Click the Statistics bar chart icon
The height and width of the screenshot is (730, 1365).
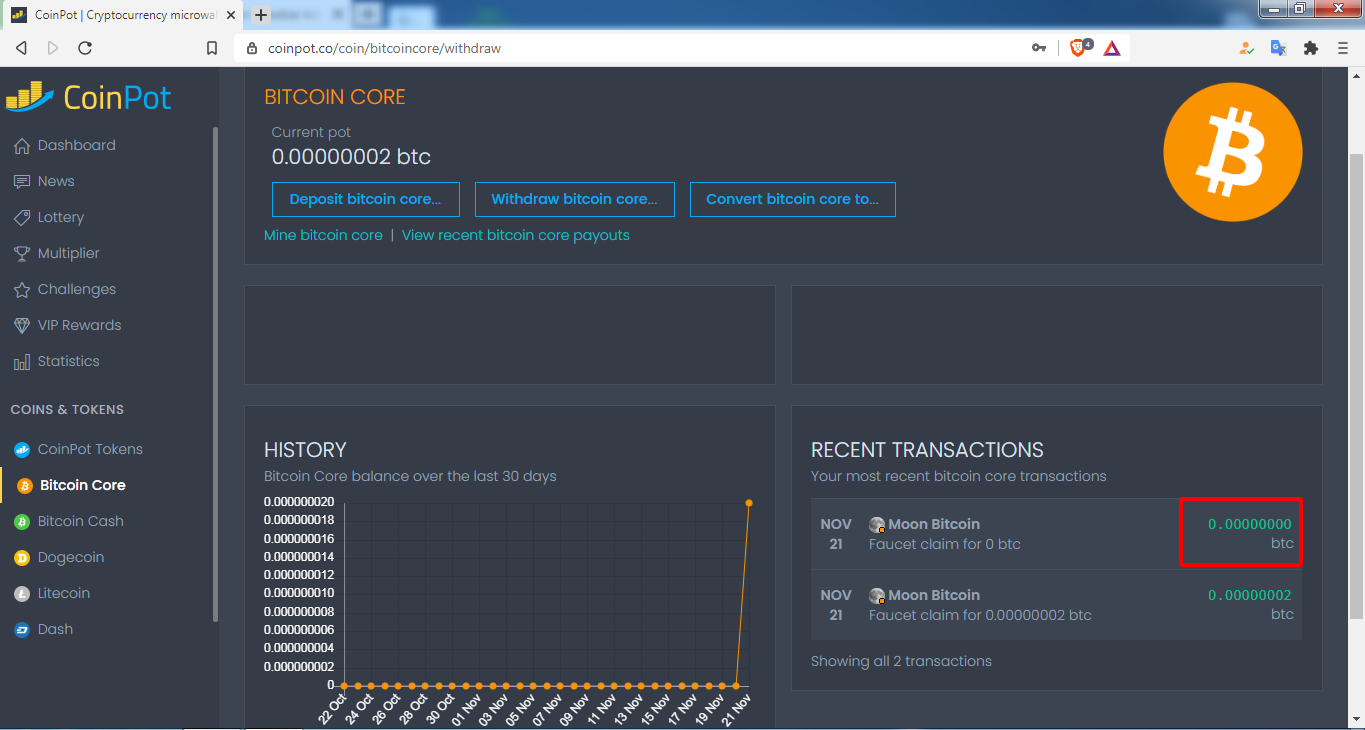[x=21, y=362]
